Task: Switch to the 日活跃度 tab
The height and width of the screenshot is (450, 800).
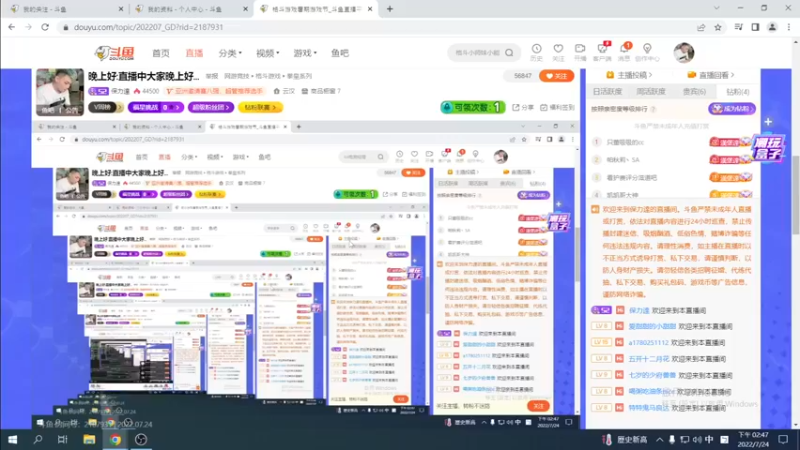Action: tap(607, 92)
